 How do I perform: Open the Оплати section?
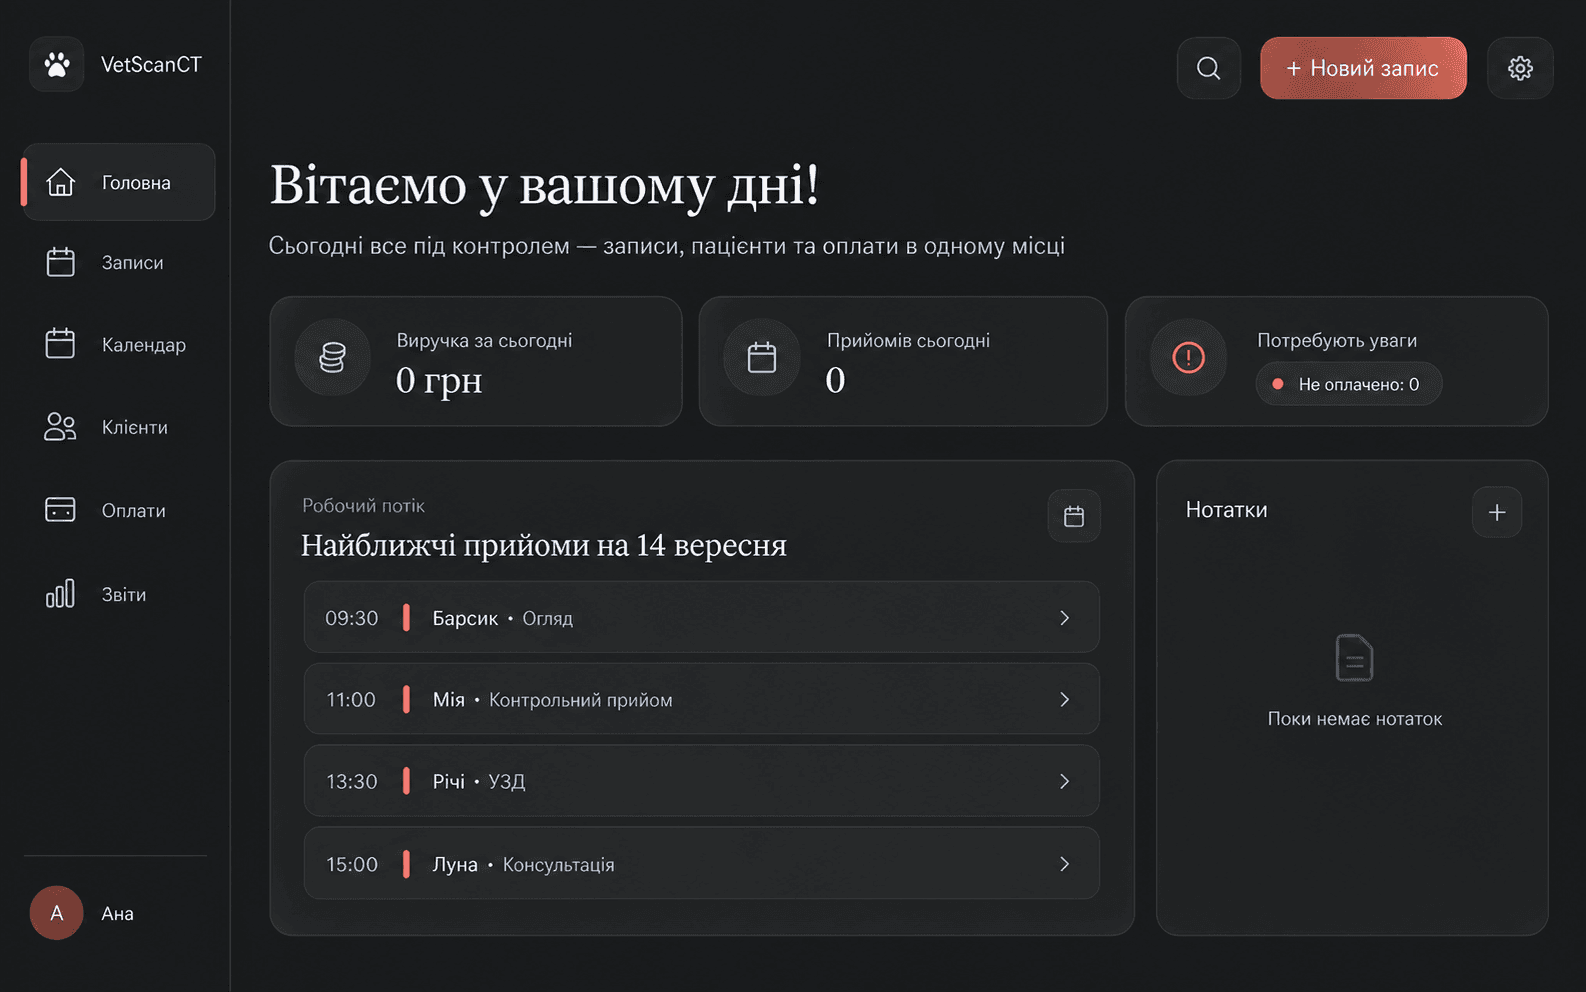(120, 510)
